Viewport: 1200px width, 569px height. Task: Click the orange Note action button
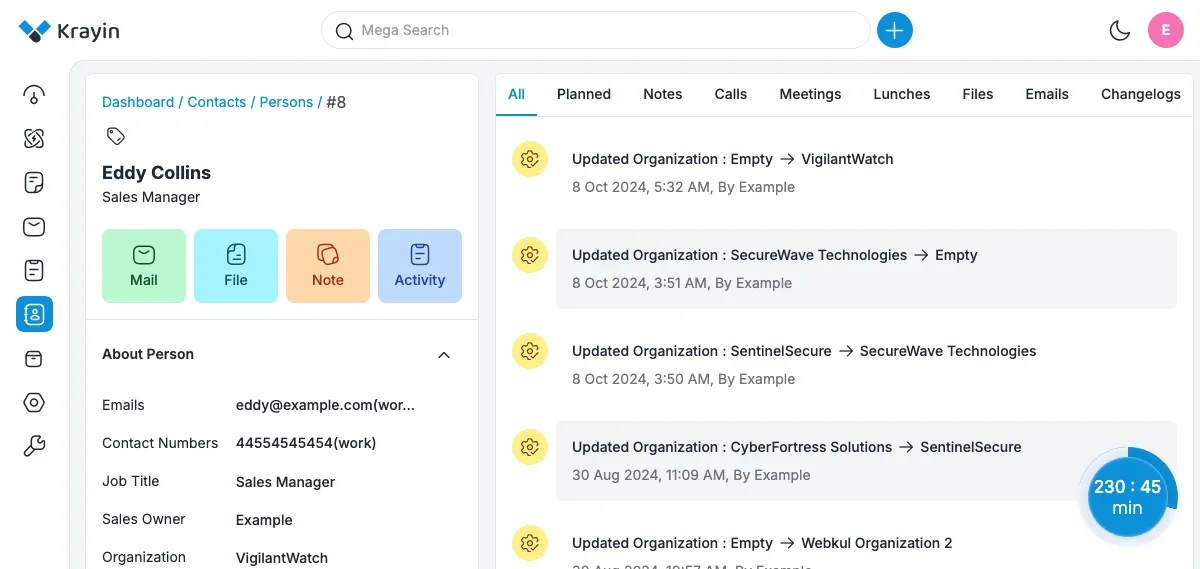pyautogui.click(x=328, y=266)
